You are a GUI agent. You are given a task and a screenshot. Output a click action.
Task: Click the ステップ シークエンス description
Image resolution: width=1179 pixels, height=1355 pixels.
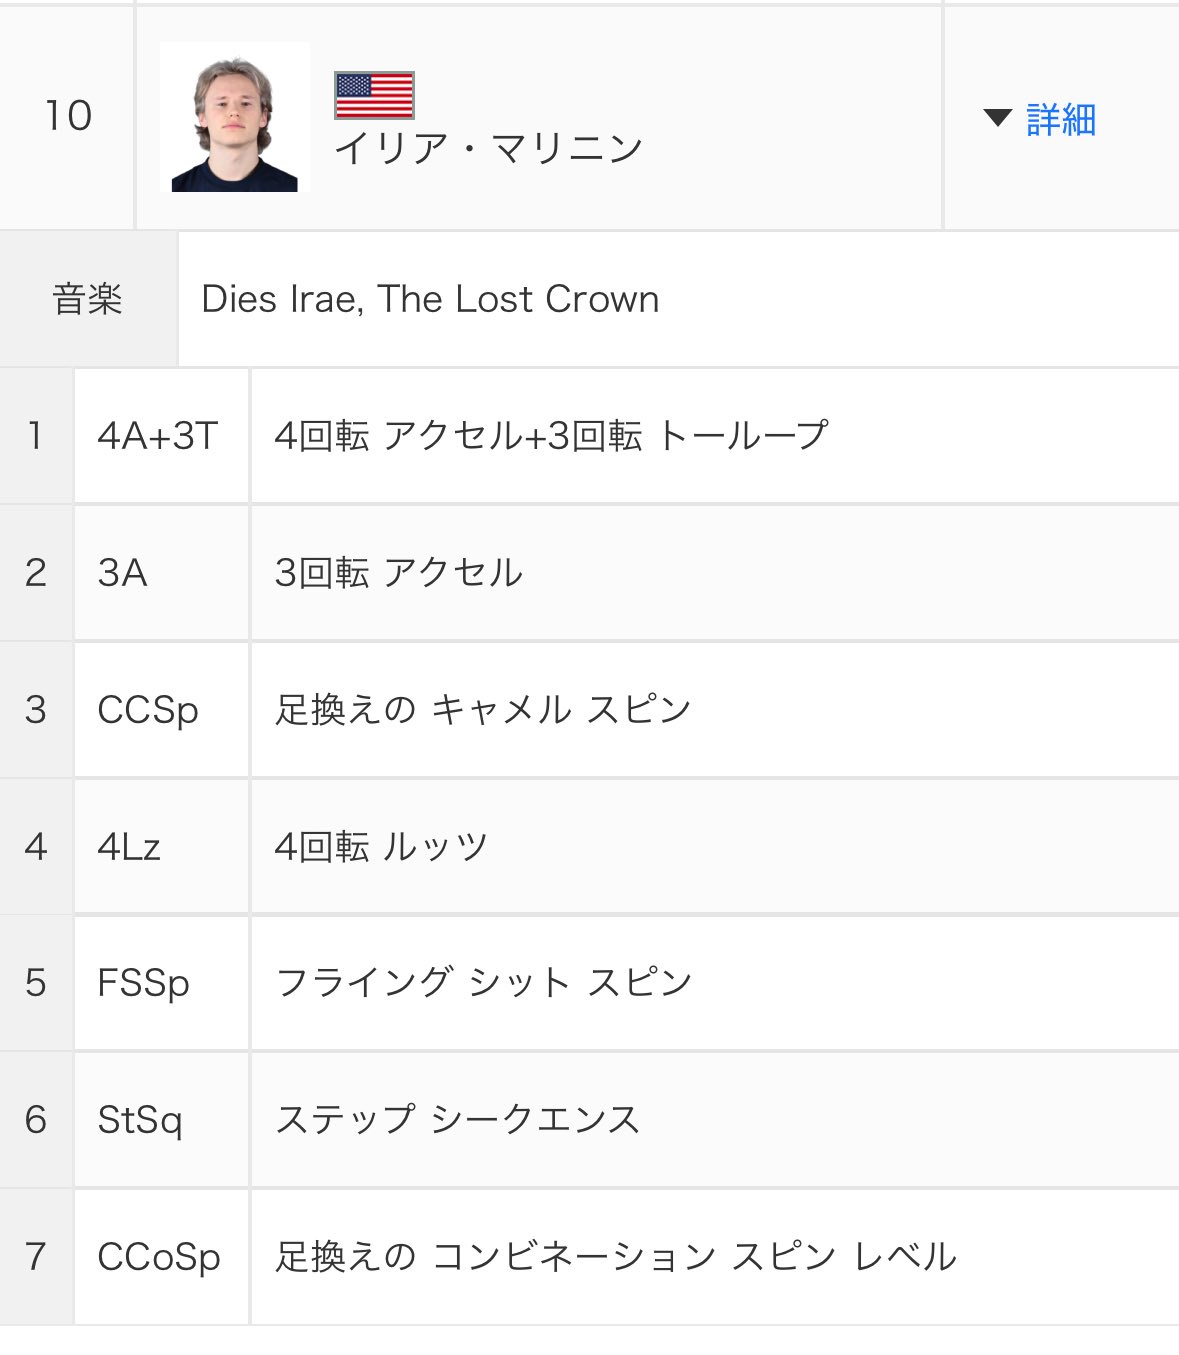[457, 1120]
